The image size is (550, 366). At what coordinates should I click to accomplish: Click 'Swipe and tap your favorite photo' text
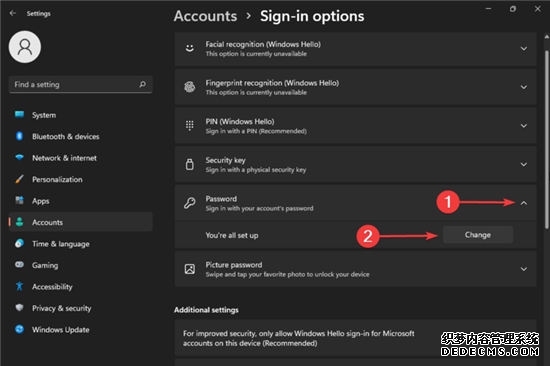pyautogui.click(x=287, y=274)
